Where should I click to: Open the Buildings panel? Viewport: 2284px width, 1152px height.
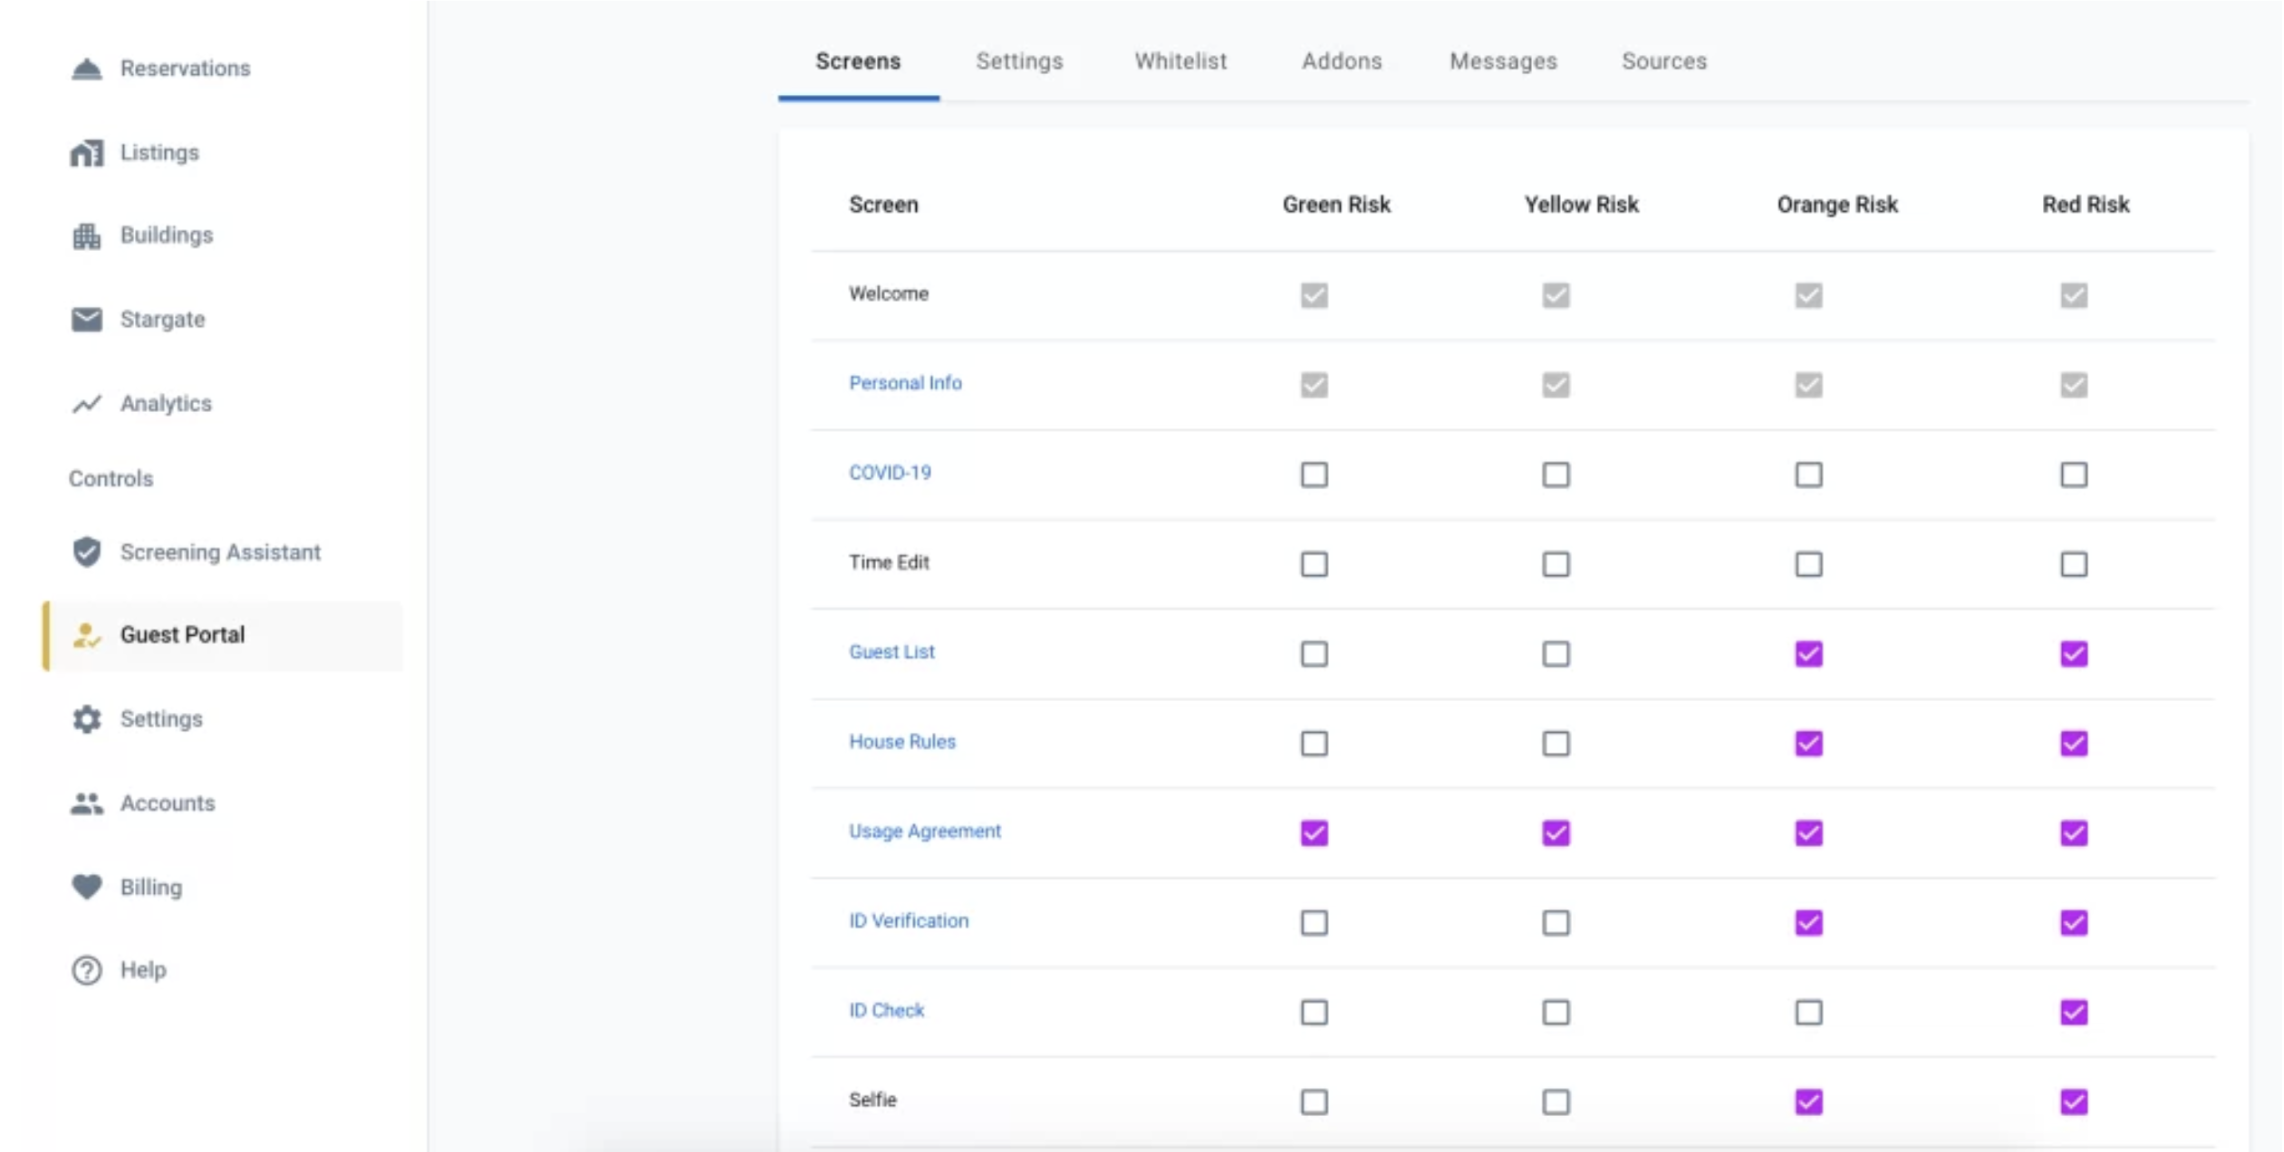87,235
